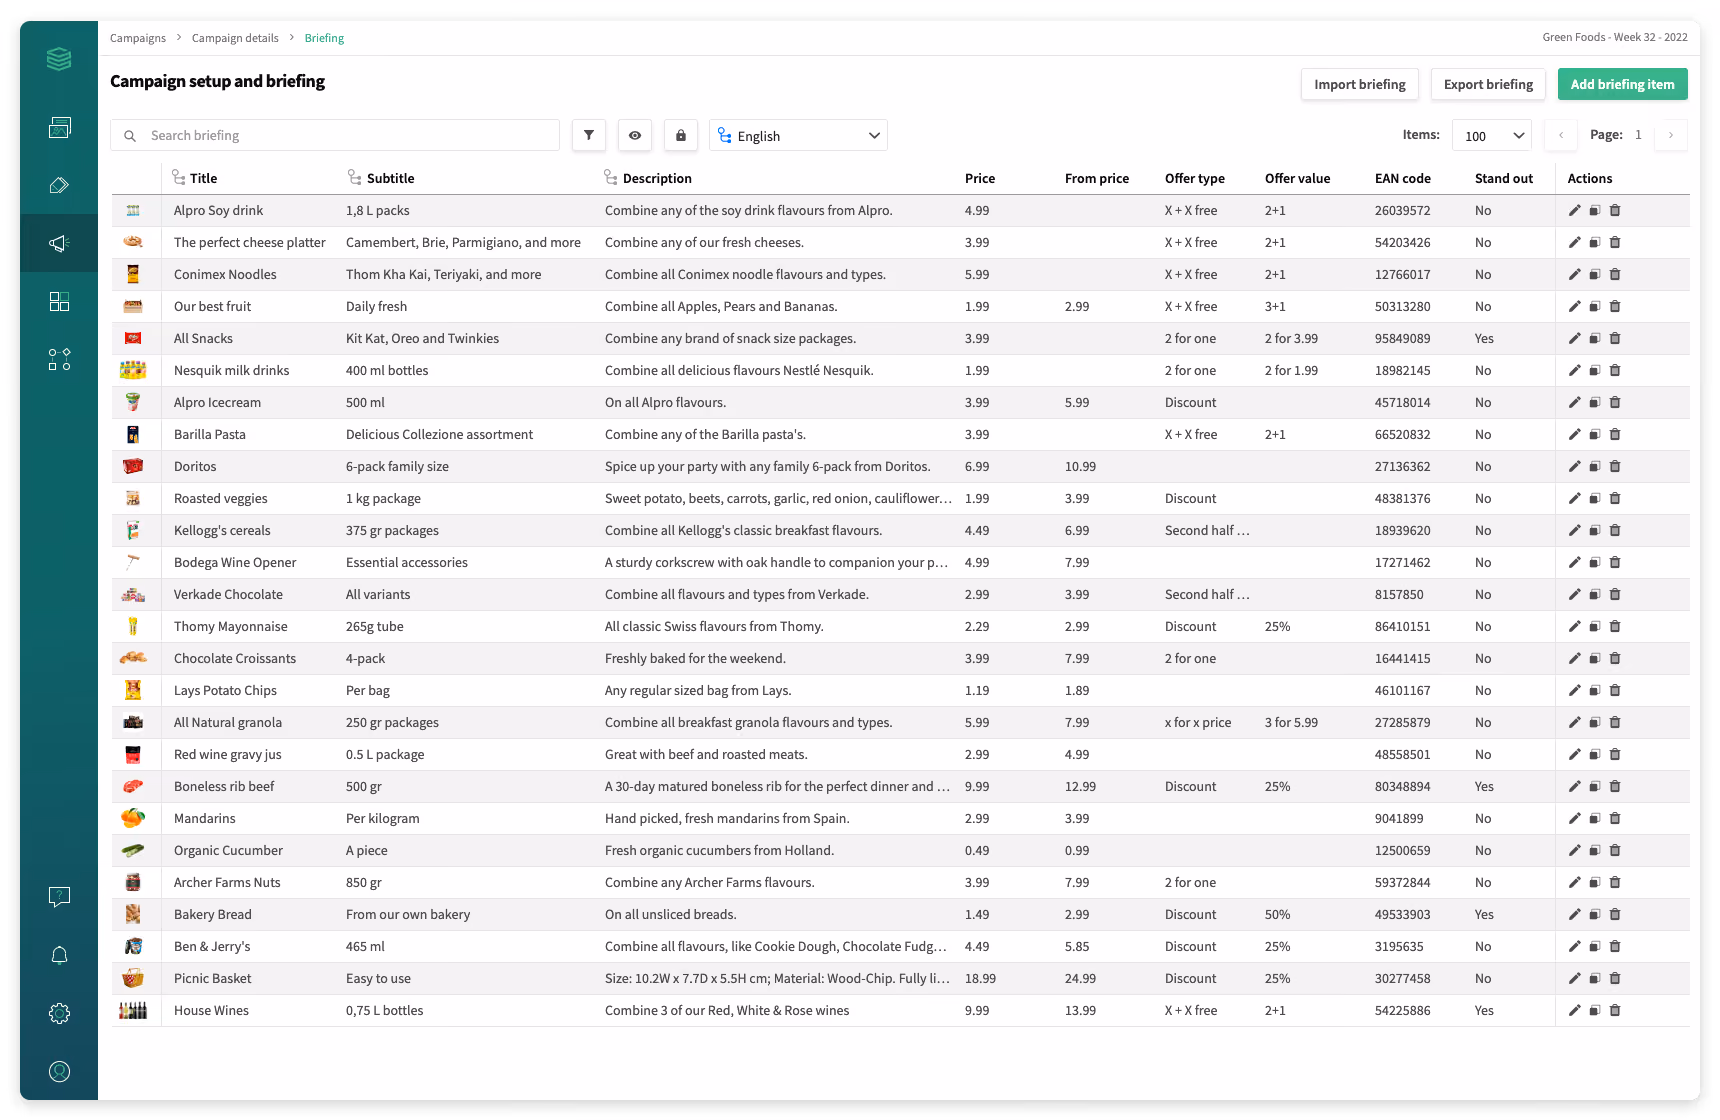Screen dimensions: 1720x1120
Task: Click the Offer type column header
Action: tap(1195, 178)
